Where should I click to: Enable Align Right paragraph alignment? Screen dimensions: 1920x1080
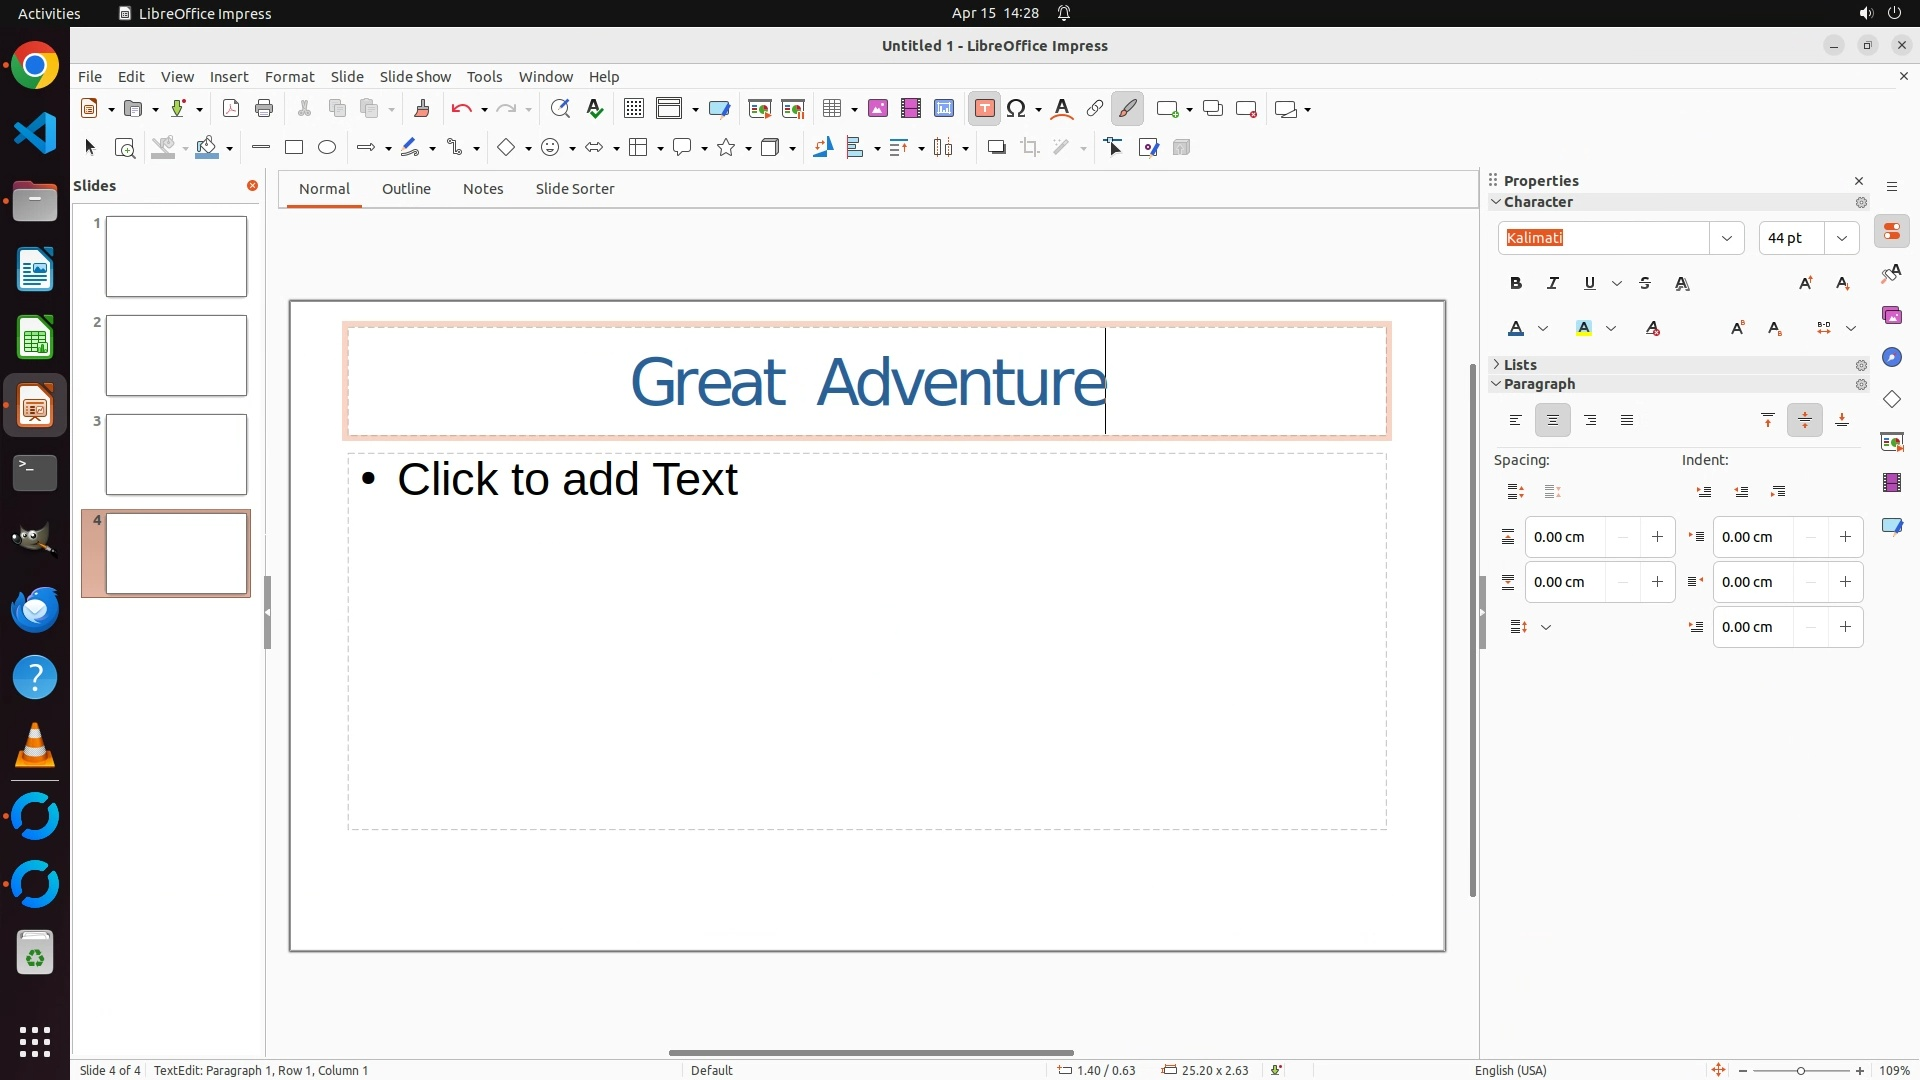coord(1590,421)
